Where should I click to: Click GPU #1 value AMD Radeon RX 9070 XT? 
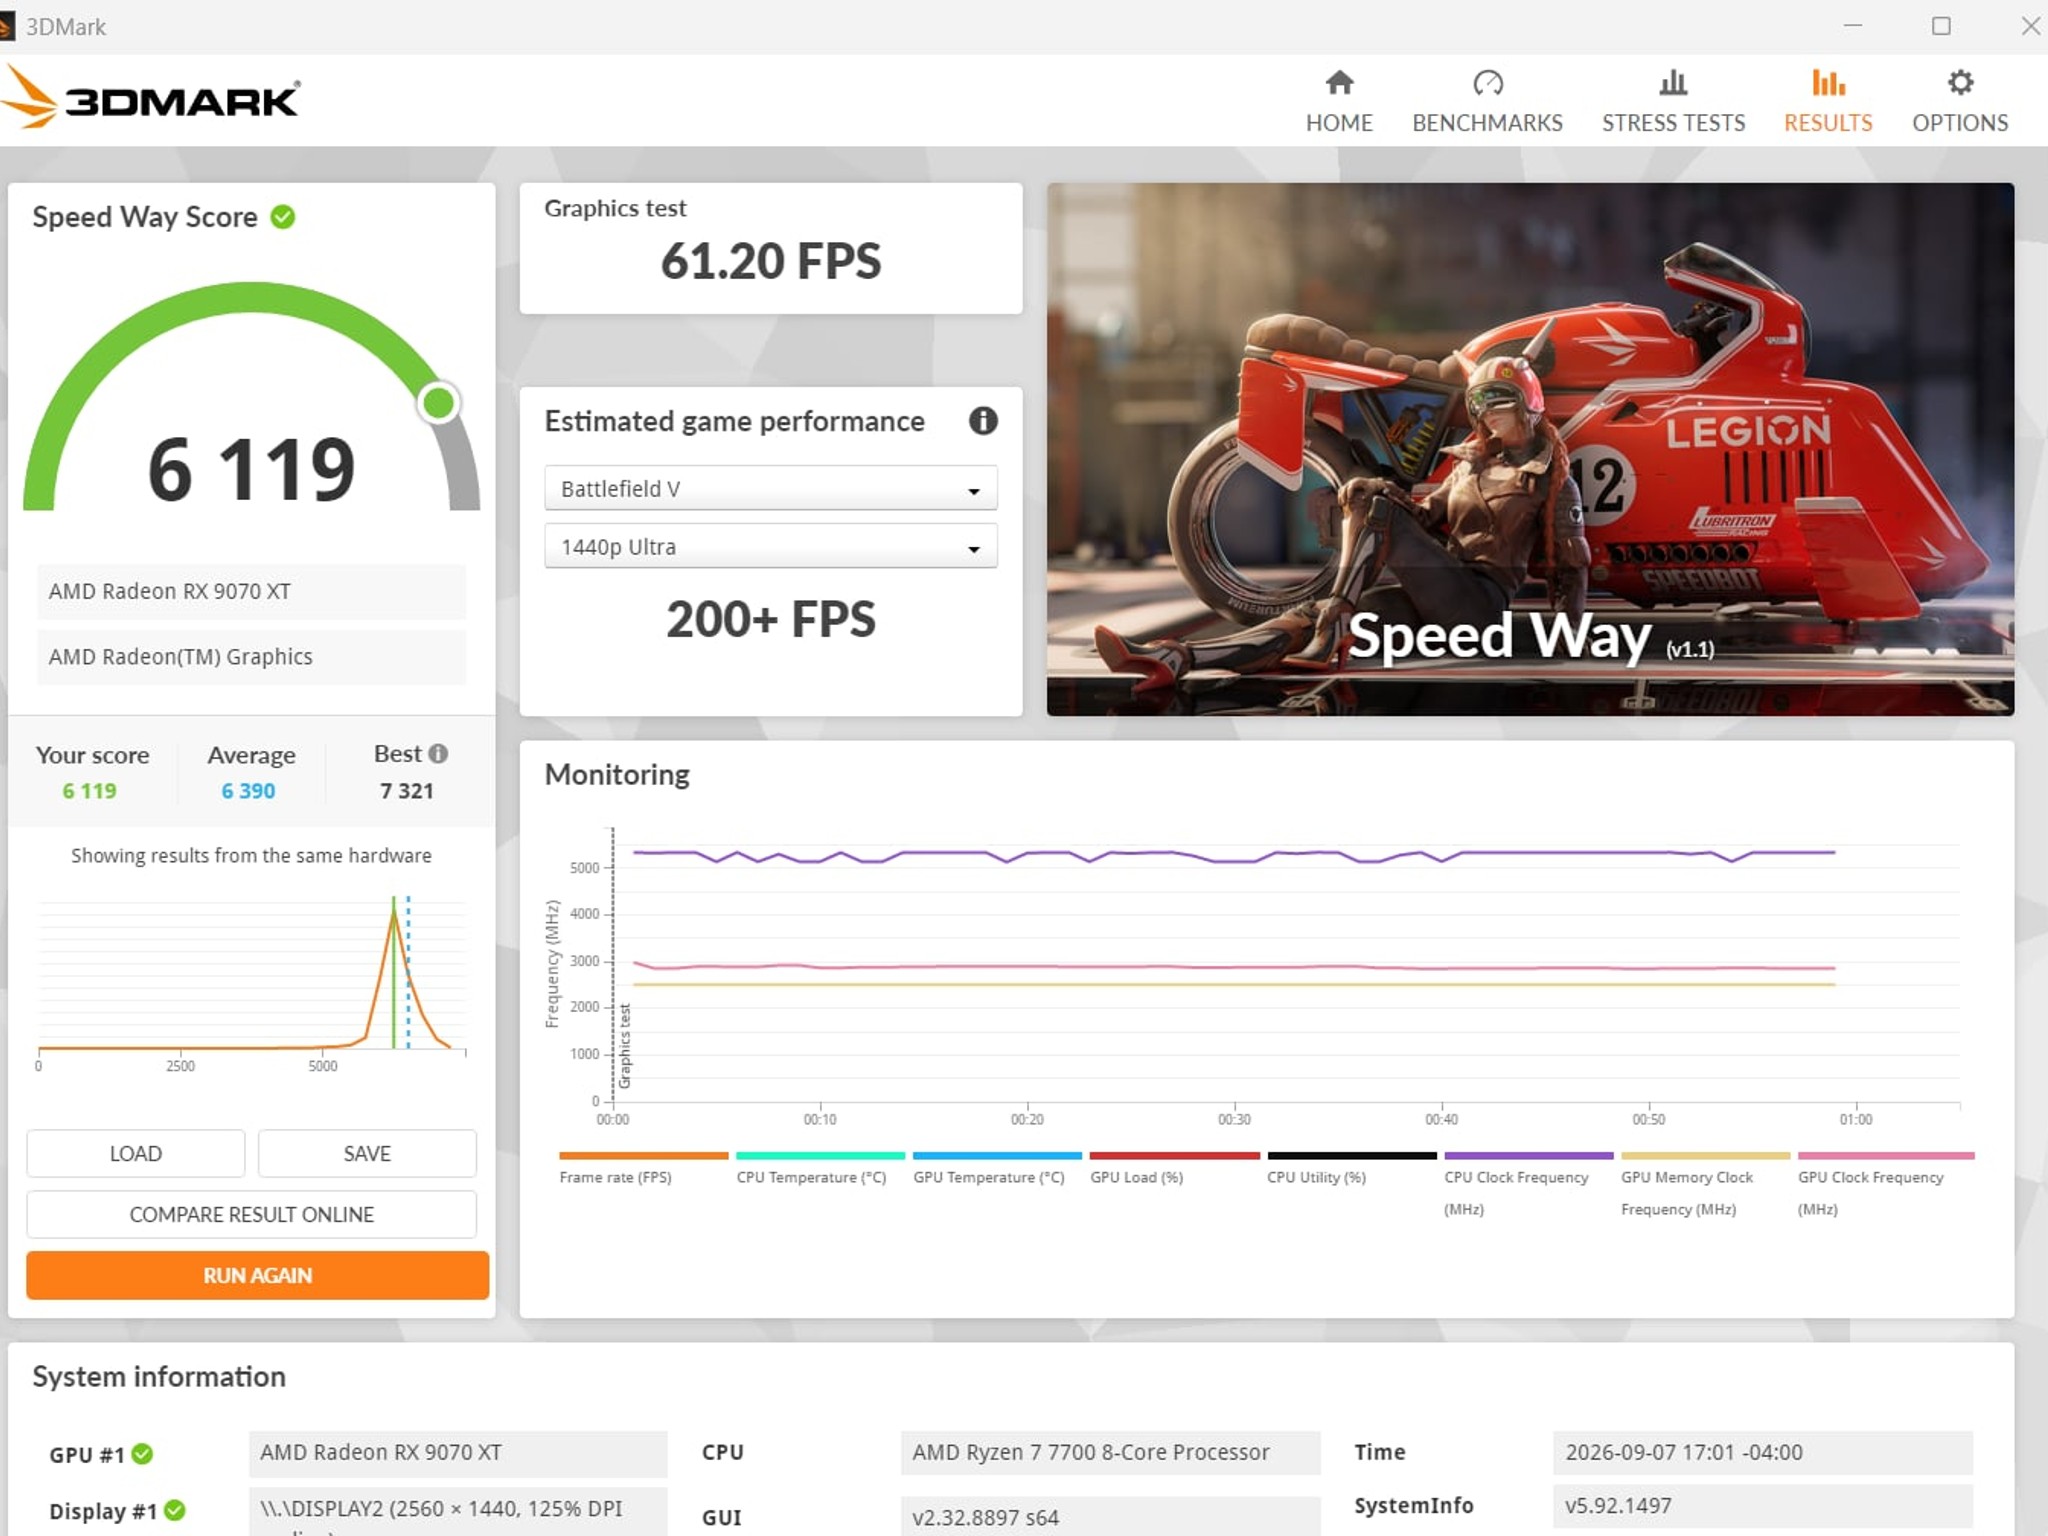[458, 1453]
